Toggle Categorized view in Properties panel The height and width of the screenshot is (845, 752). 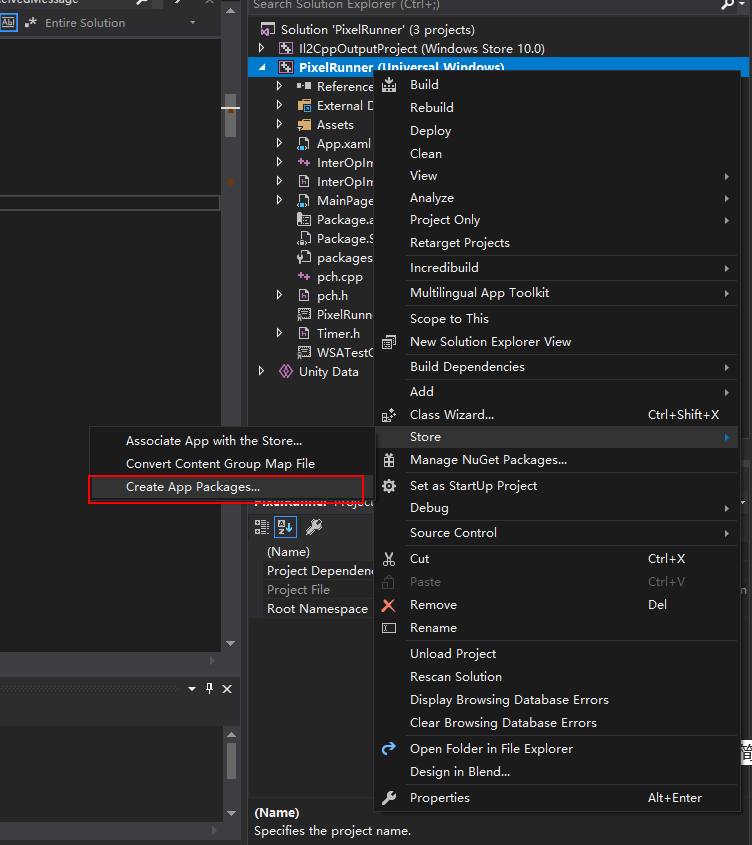[262, 527]
